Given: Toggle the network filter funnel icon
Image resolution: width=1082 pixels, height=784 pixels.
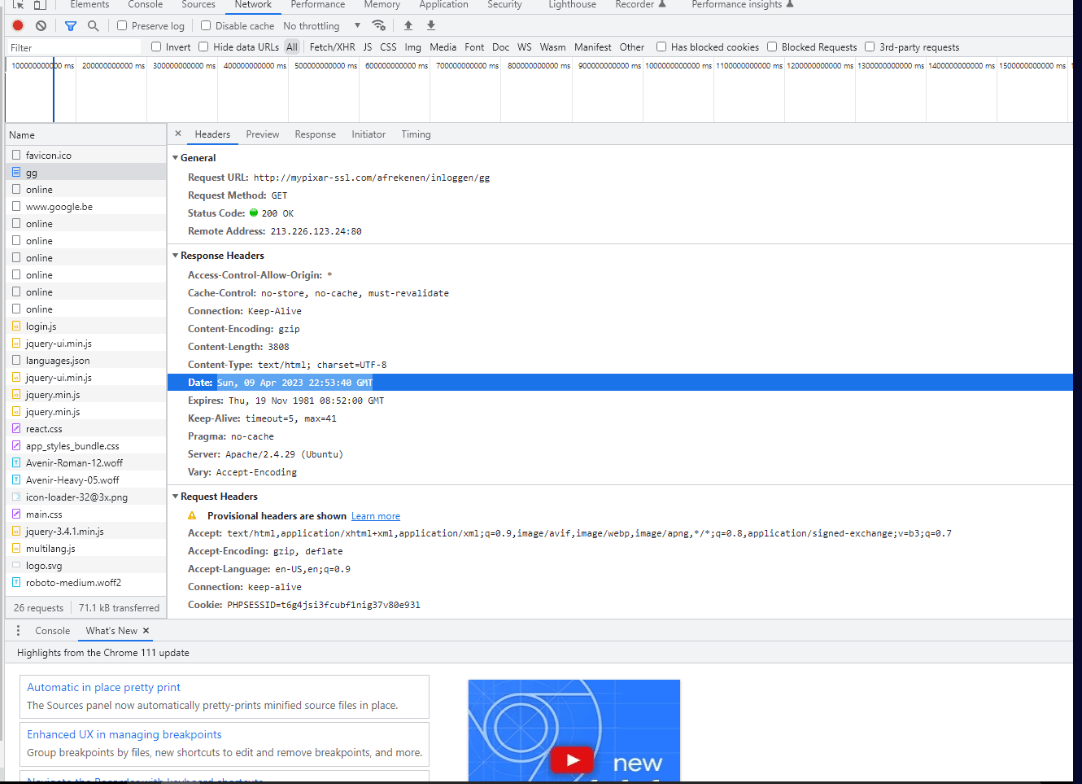Looking at the screenshot, I should point(70,26).
